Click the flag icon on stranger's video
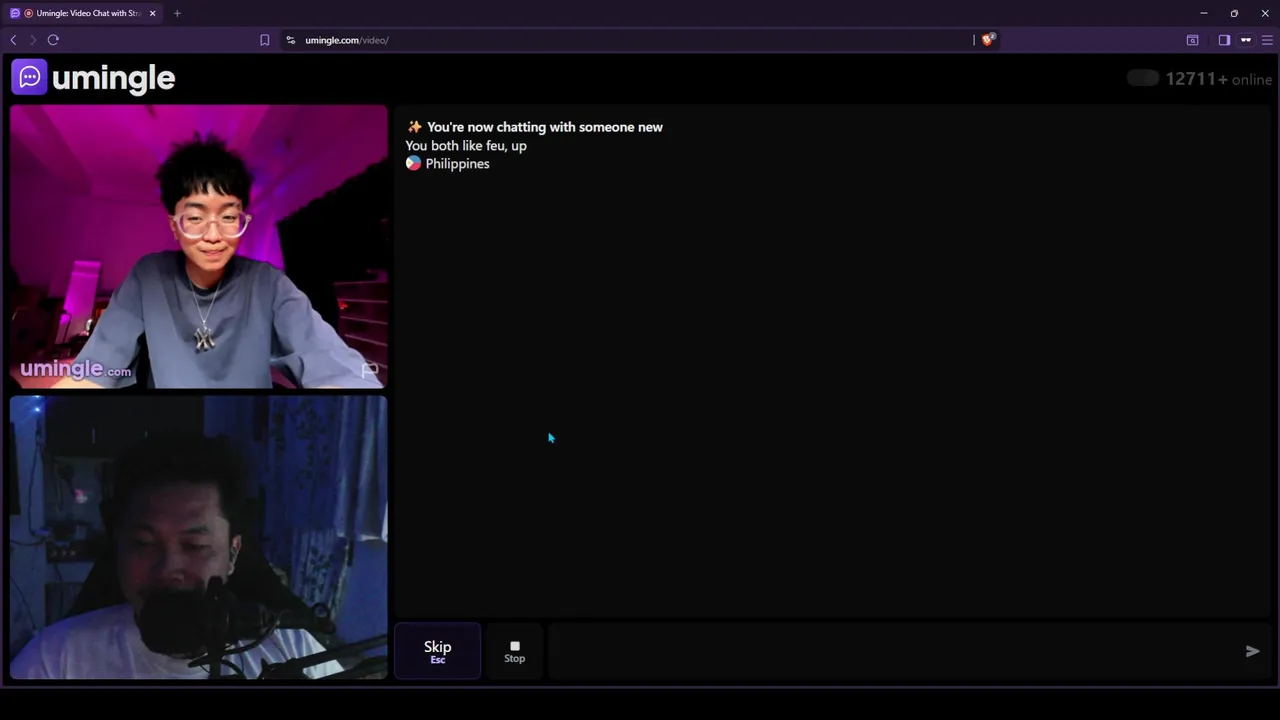1280x720 pixels. tap(369, 370)
